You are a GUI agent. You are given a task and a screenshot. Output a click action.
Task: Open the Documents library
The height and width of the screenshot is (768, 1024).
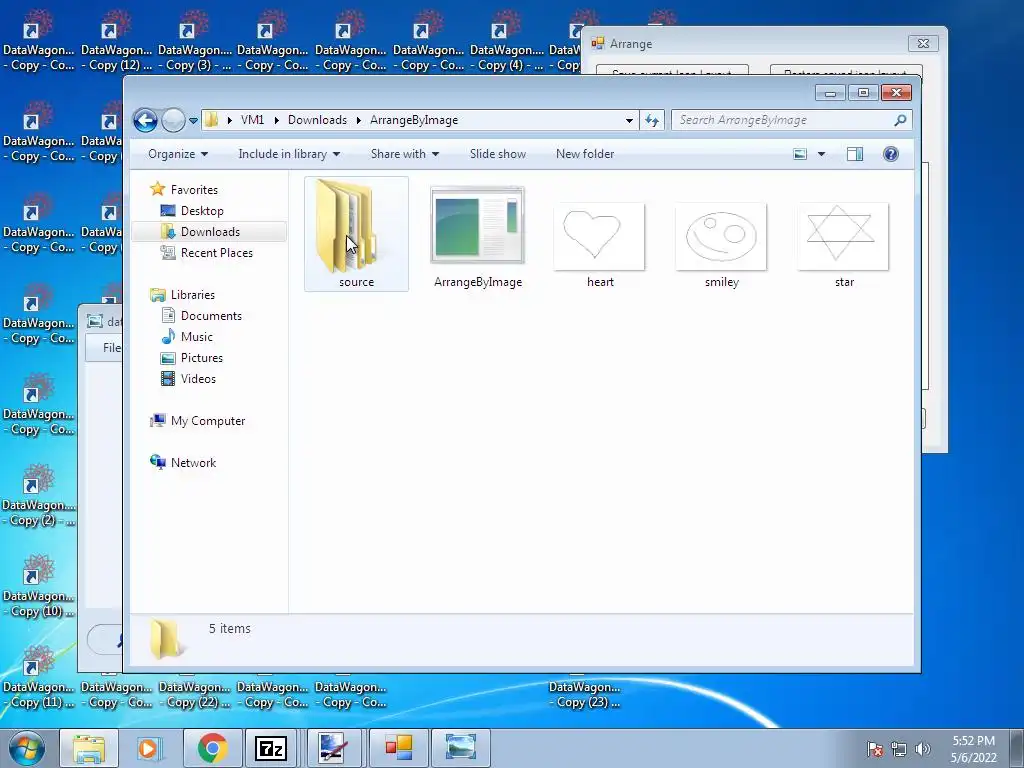point(210,316)
